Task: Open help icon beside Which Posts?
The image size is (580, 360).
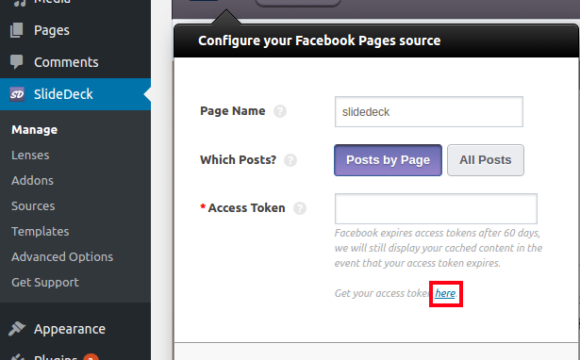Action: click(x=290, y=160)
